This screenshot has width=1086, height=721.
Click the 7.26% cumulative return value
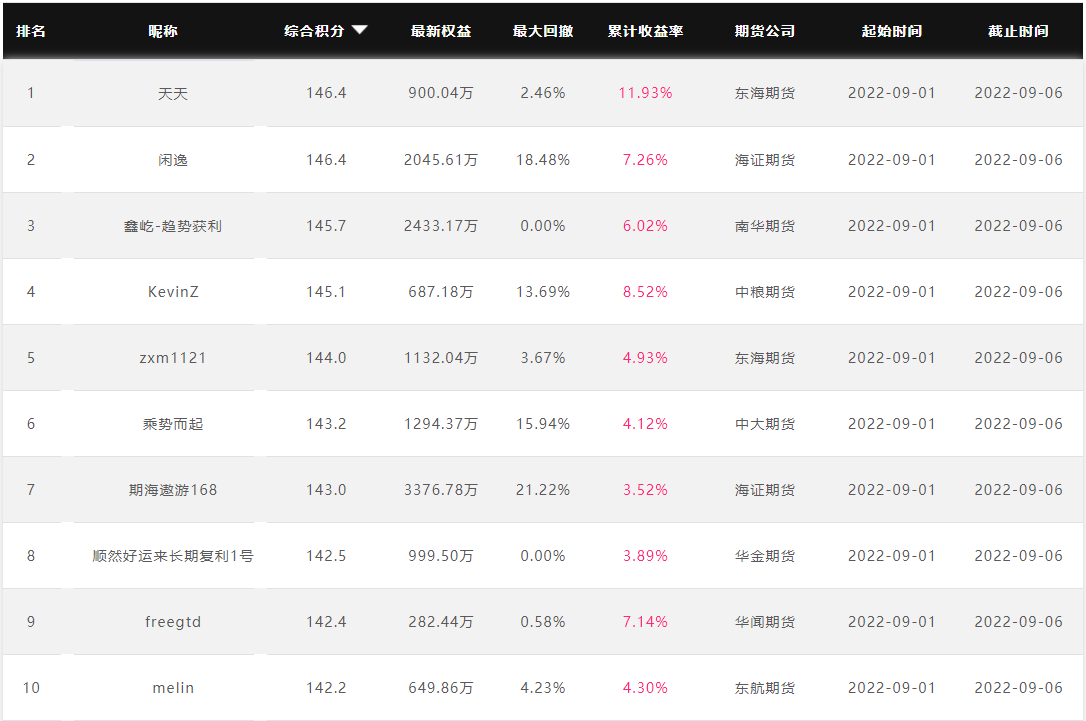click(646, 160)
